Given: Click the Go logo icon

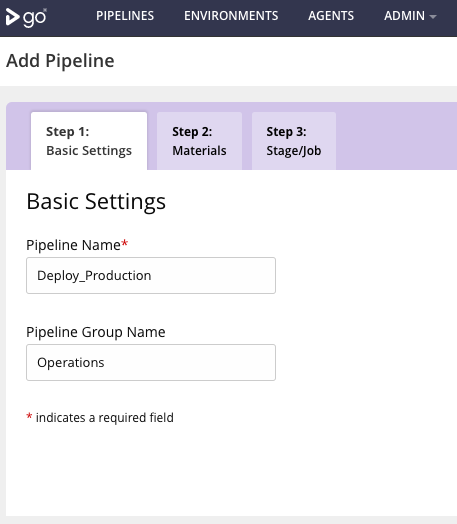Looking at the screenshot, I should [26, 17].
